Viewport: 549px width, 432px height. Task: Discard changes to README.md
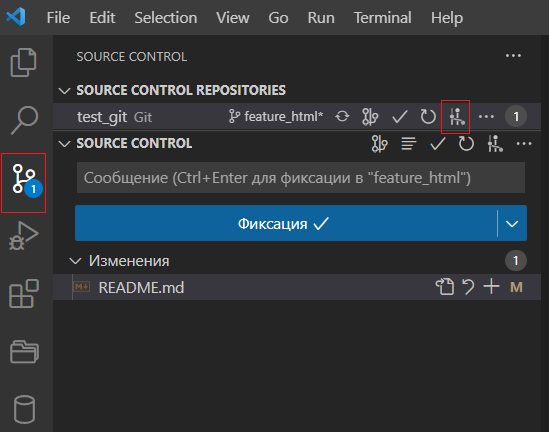click(x=468, y=287)
